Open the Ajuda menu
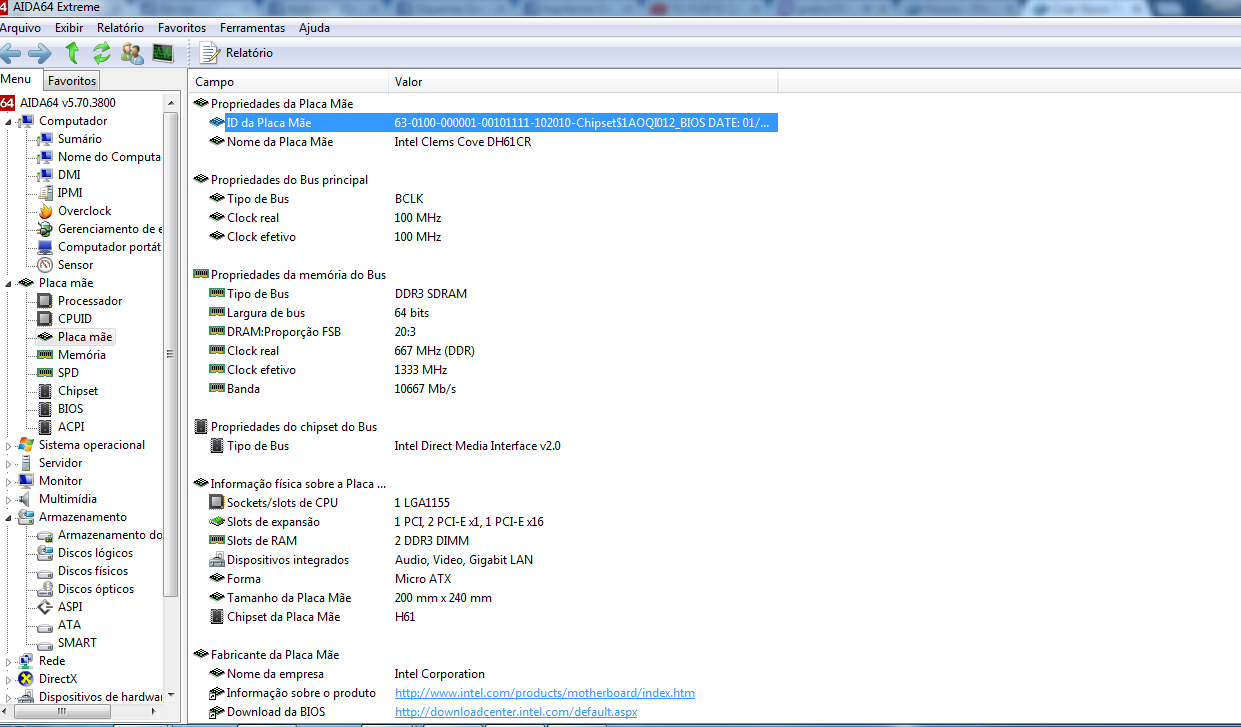 pyautogui.click(x=314, y=28)
